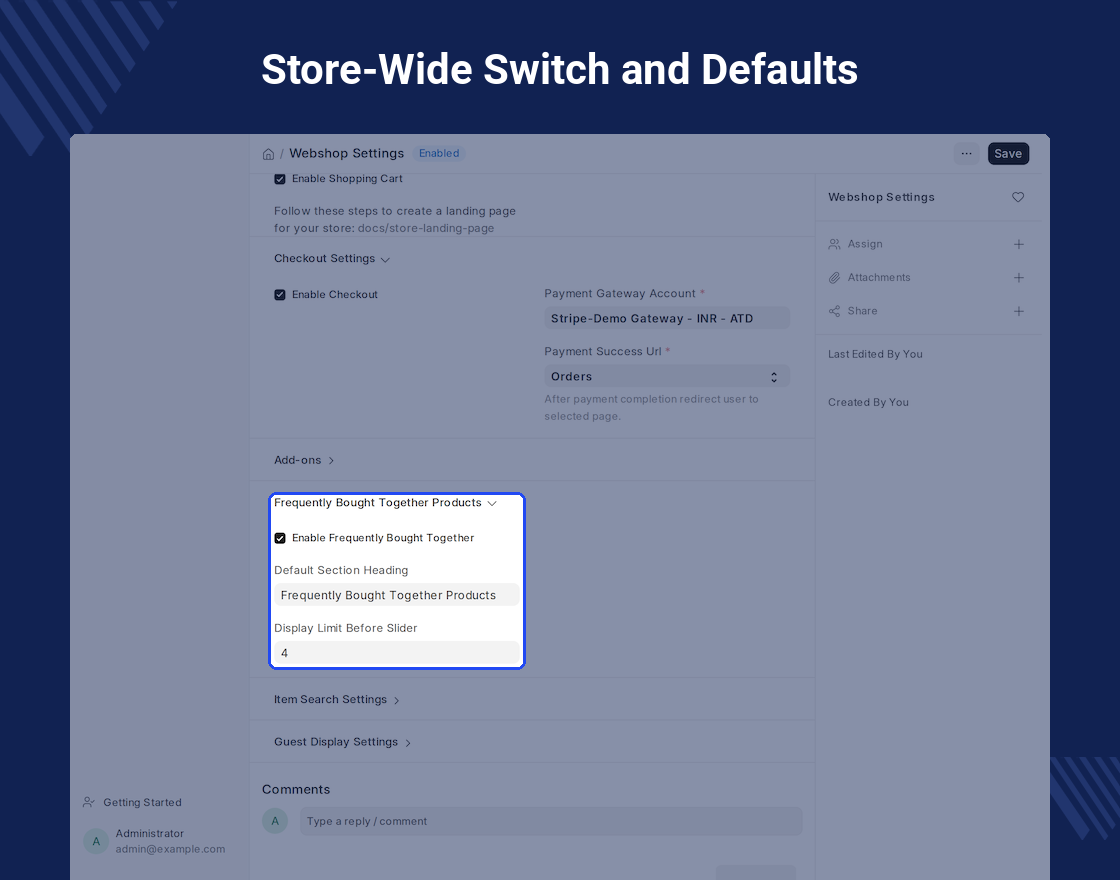Click the Comments heading
The height and width of the screenshot is (880, 1120).
296,789
